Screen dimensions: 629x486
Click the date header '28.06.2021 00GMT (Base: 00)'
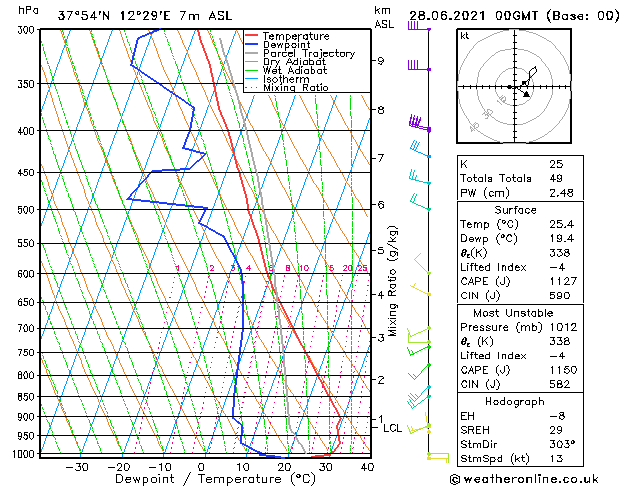point(514,16)
